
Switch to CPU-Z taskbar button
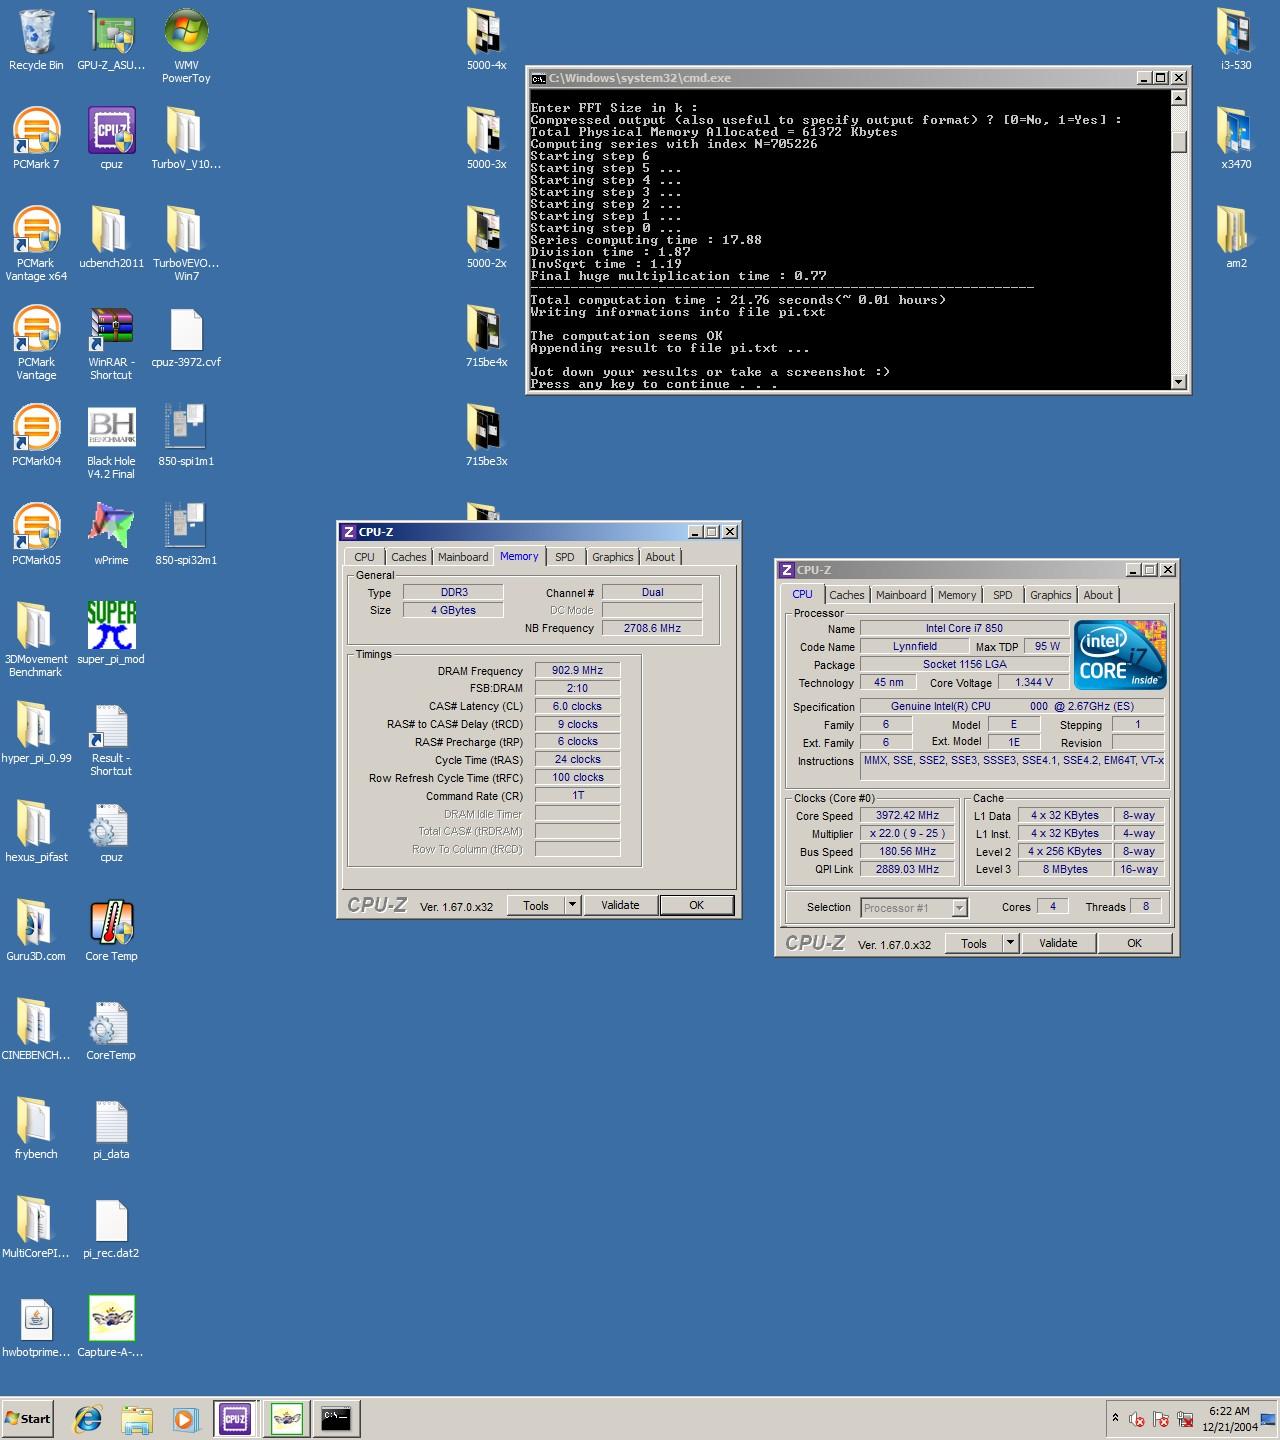tap(235, 1418)
